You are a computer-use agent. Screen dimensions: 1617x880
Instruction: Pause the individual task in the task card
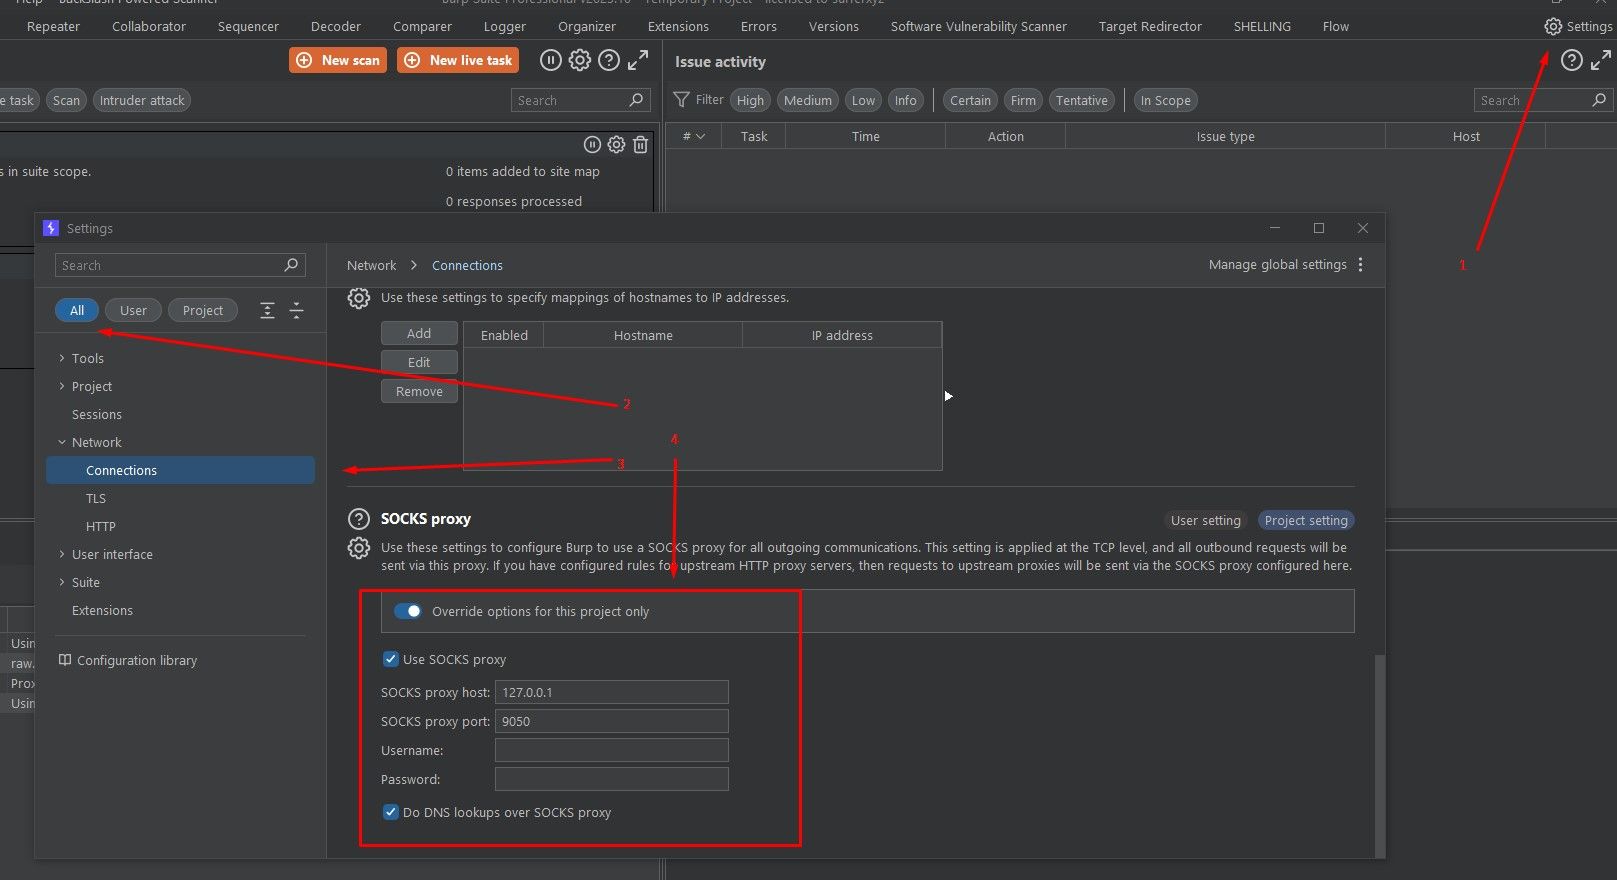pos(592,145)
